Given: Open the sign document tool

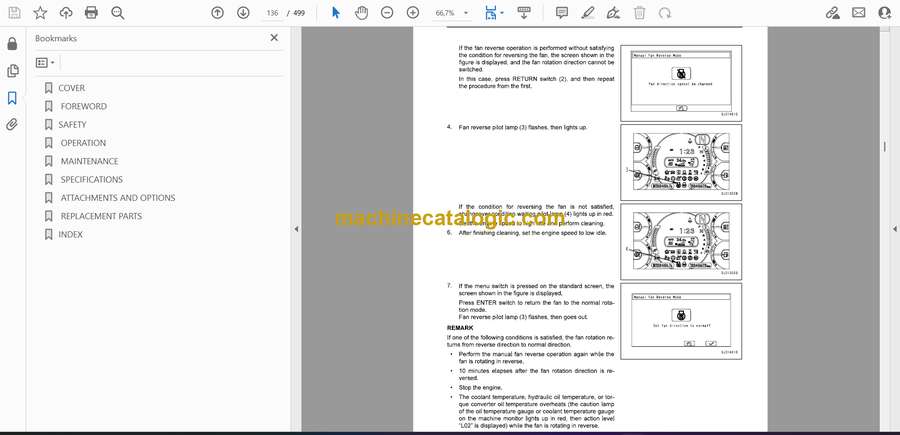Looking at the screenshot, I should coord(614,13).
